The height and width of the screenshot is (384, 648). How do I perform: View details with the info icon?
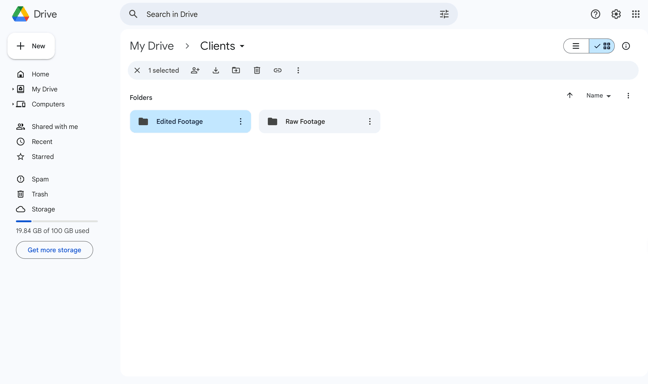coord(626,46)
